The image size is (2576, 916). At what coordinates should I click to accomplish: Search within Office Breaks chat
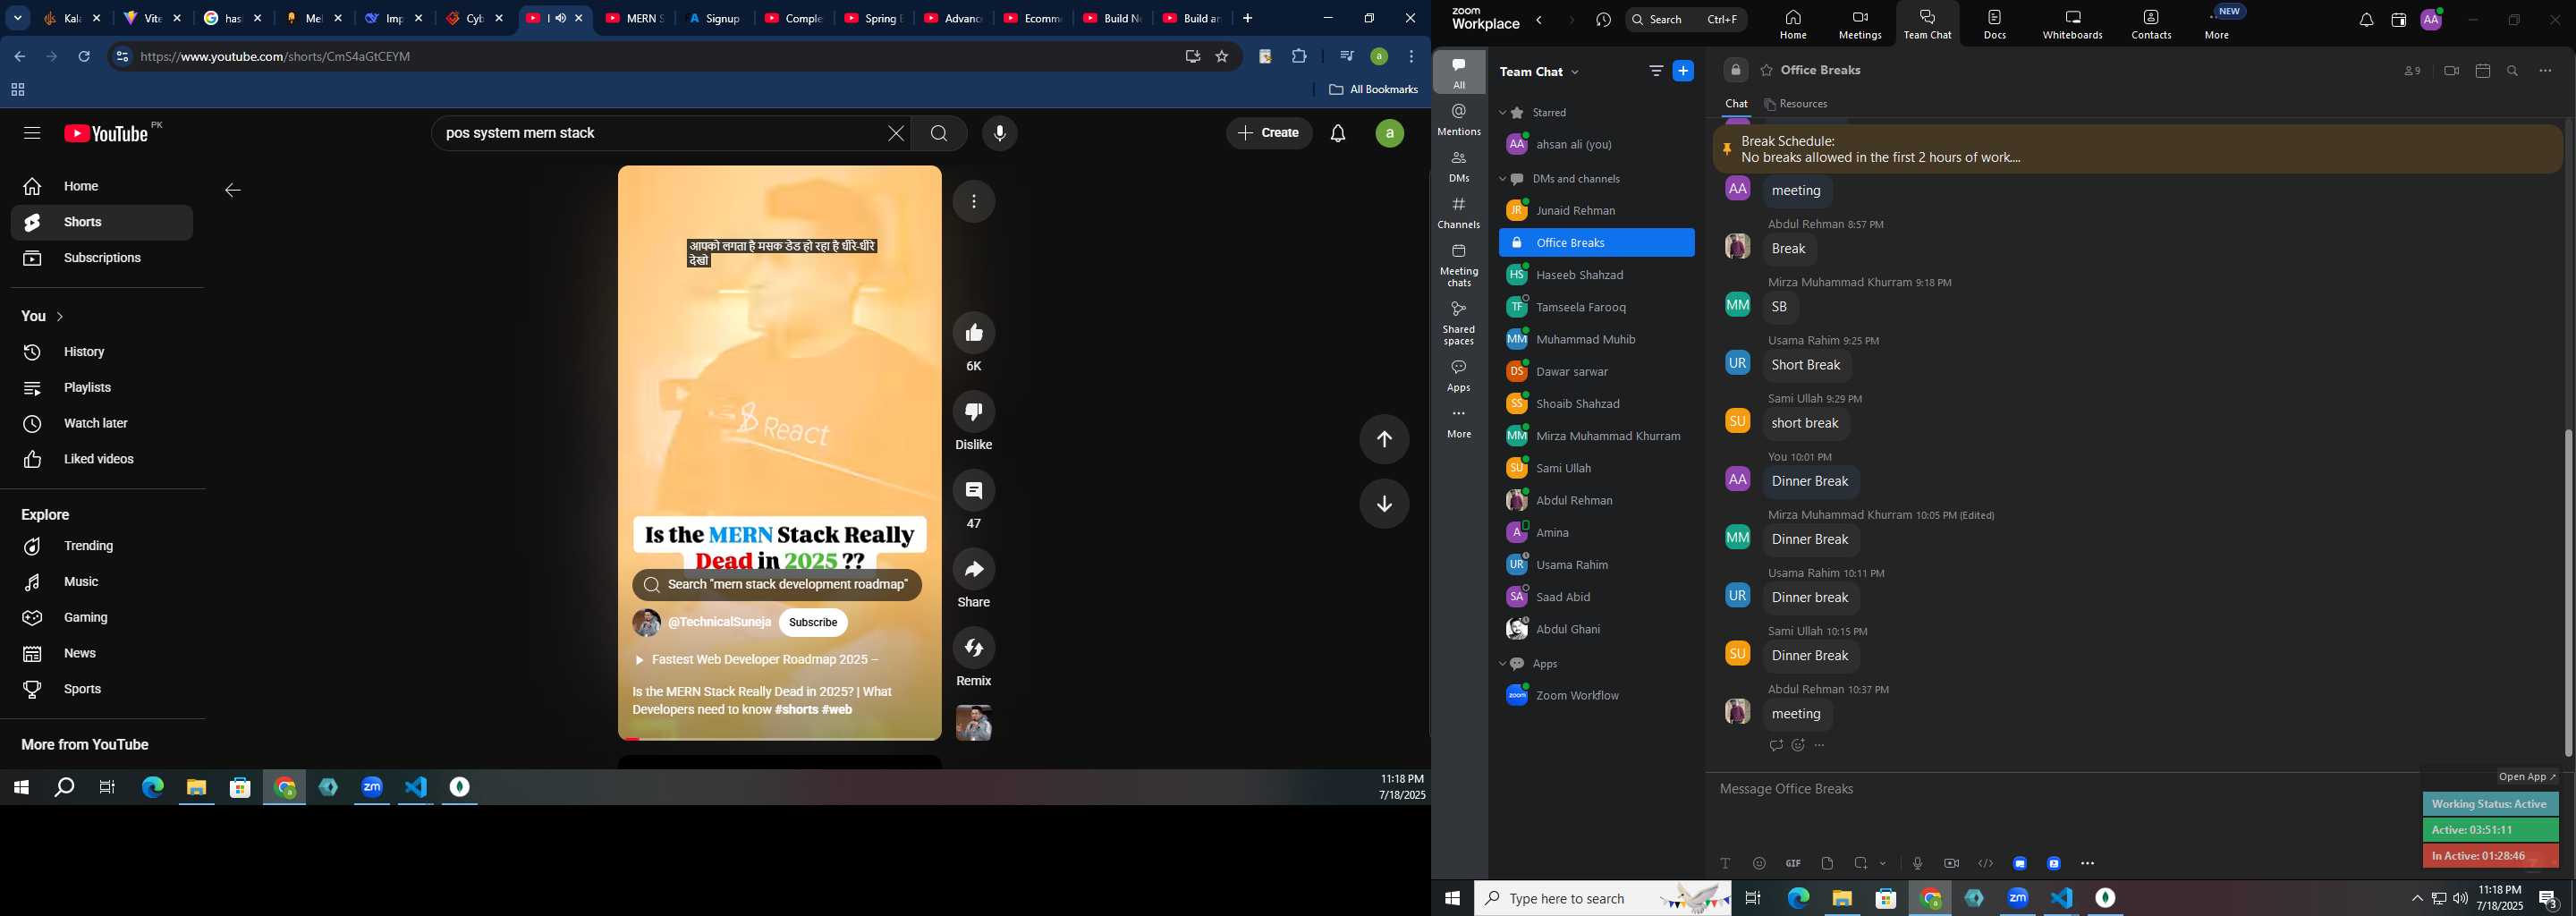tap(2513, 71)
